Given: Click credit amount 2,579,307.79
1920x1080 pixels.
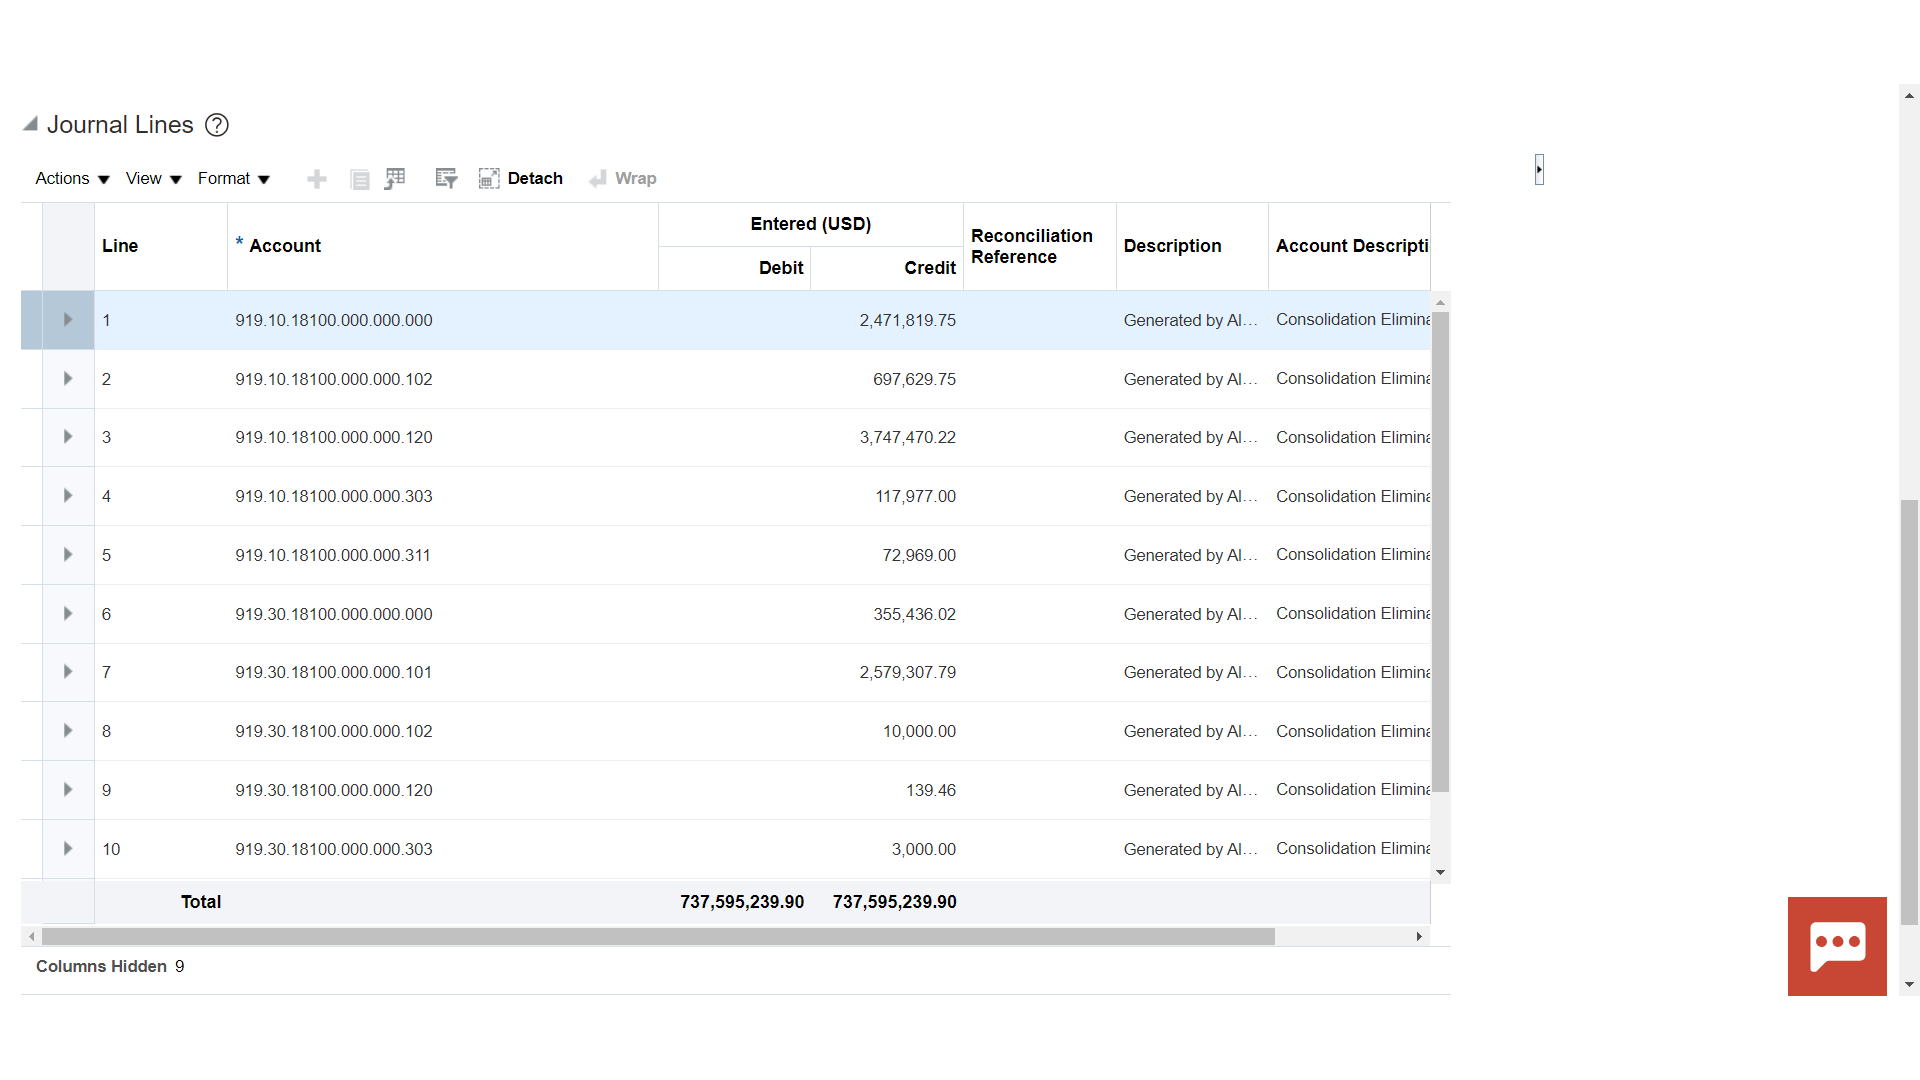Looking at the screenshot, I should (907, 672).
